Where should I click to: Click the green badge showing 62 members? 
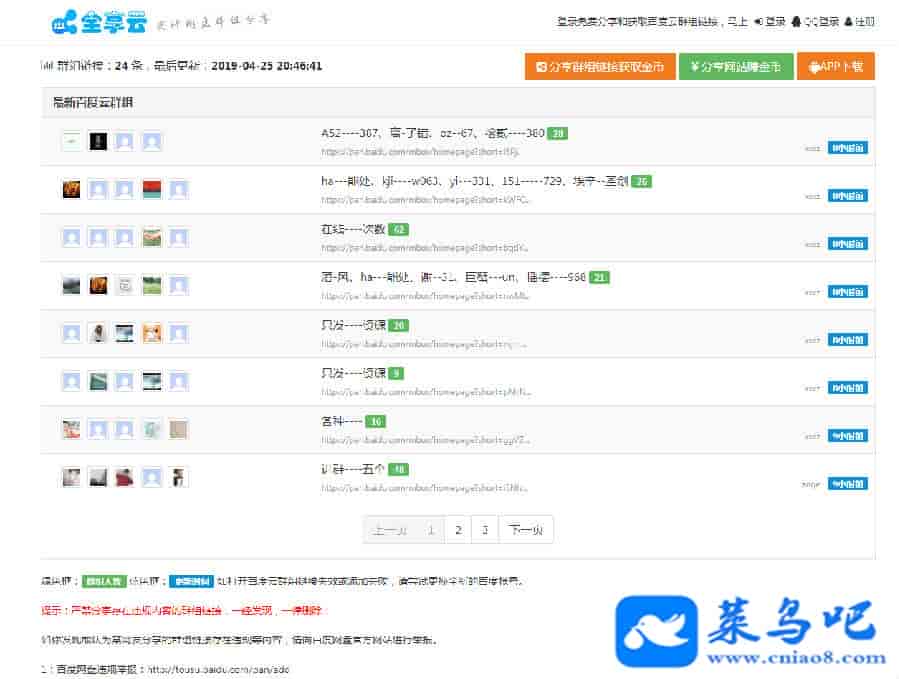[x=399, y=229]
